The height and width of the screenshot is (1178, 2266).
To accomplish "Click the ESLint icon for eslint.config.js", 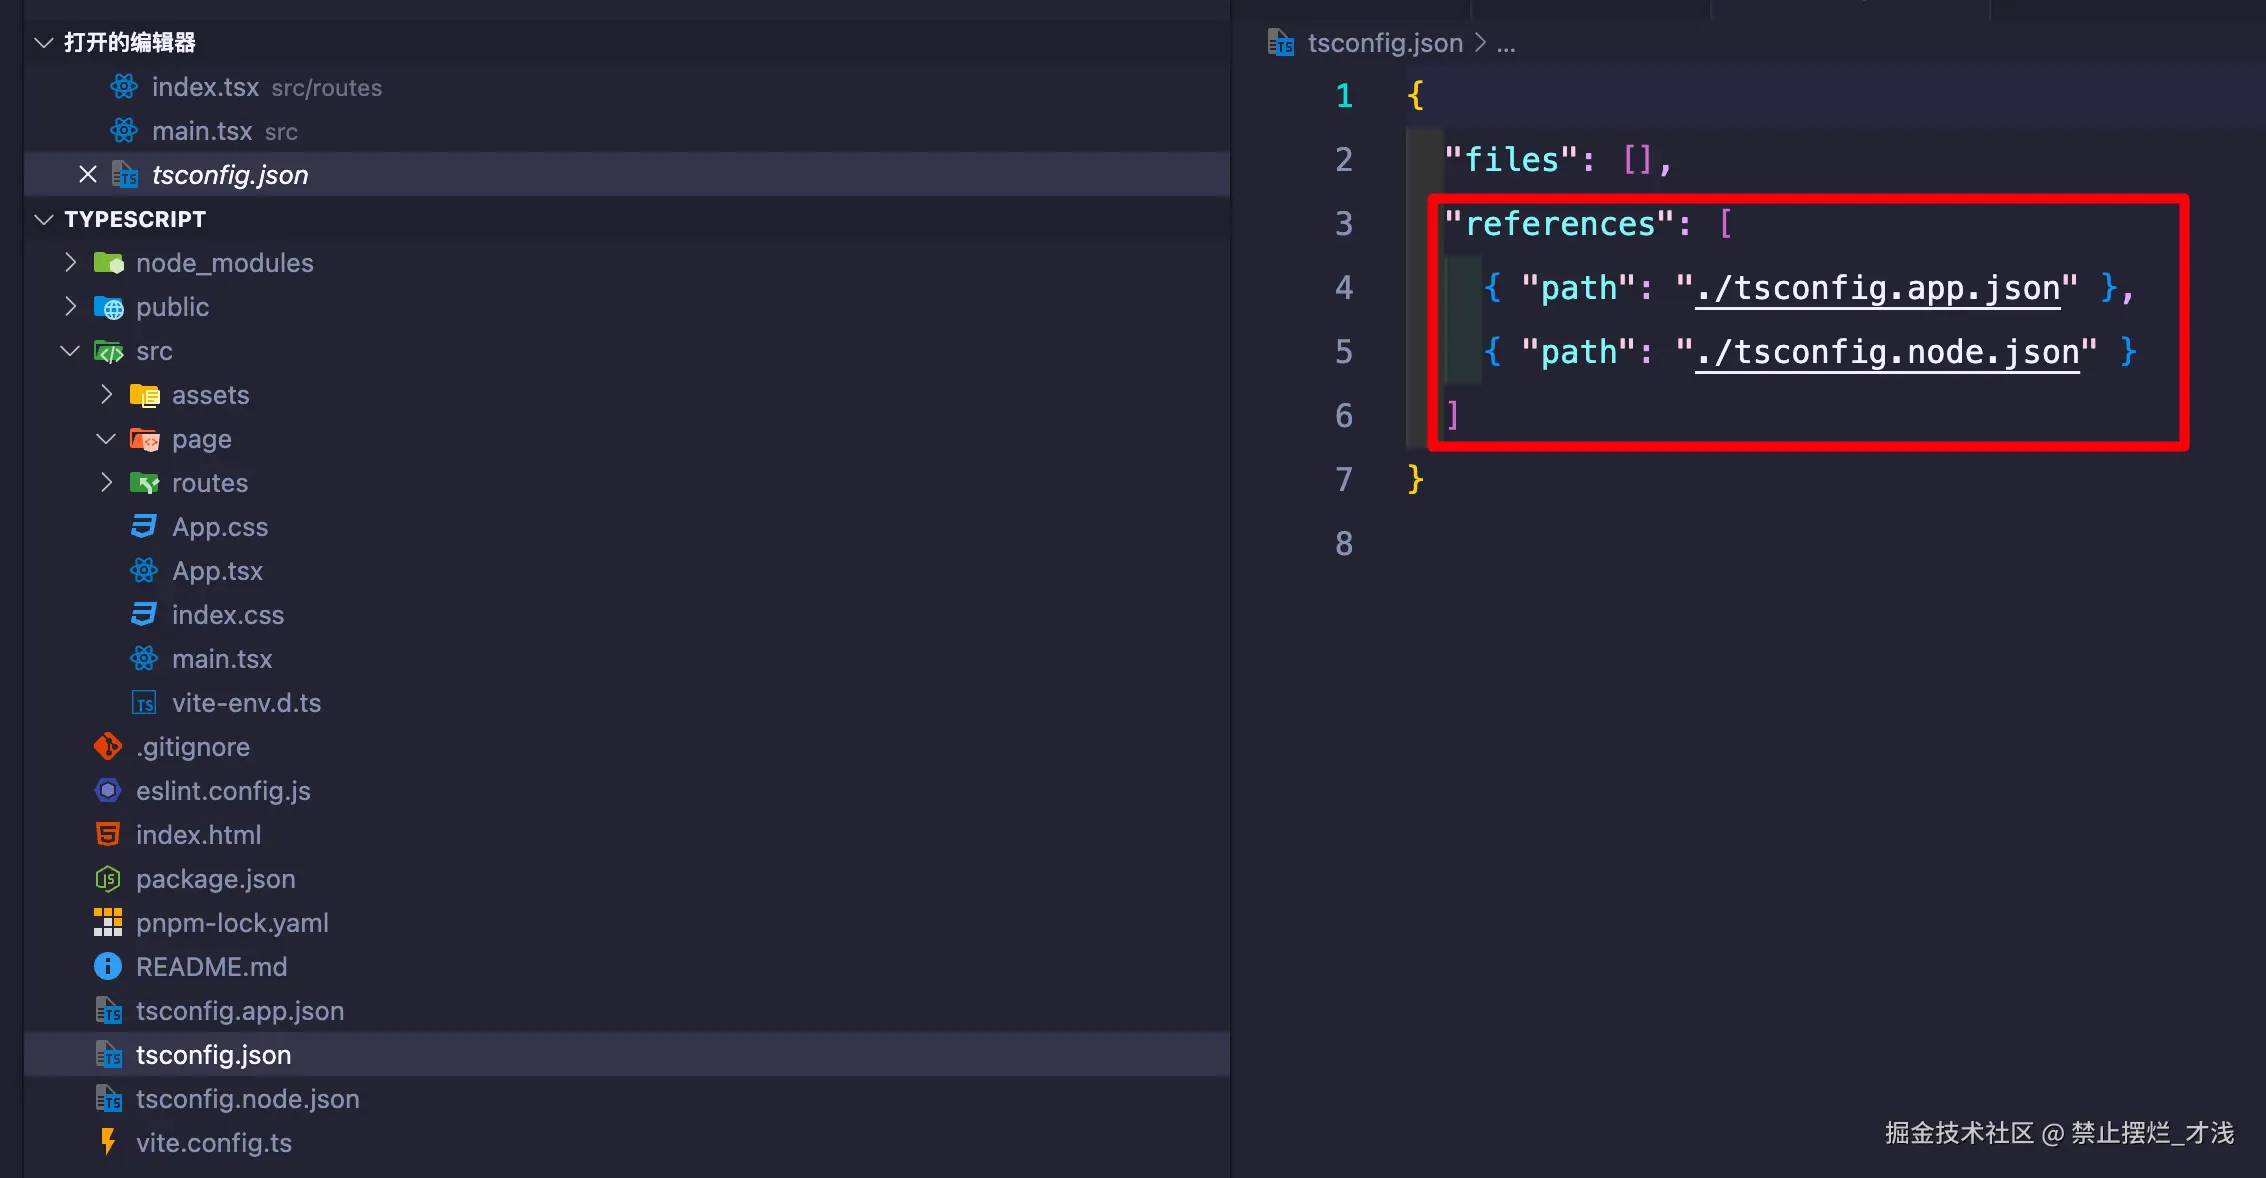I will (108, 791).
